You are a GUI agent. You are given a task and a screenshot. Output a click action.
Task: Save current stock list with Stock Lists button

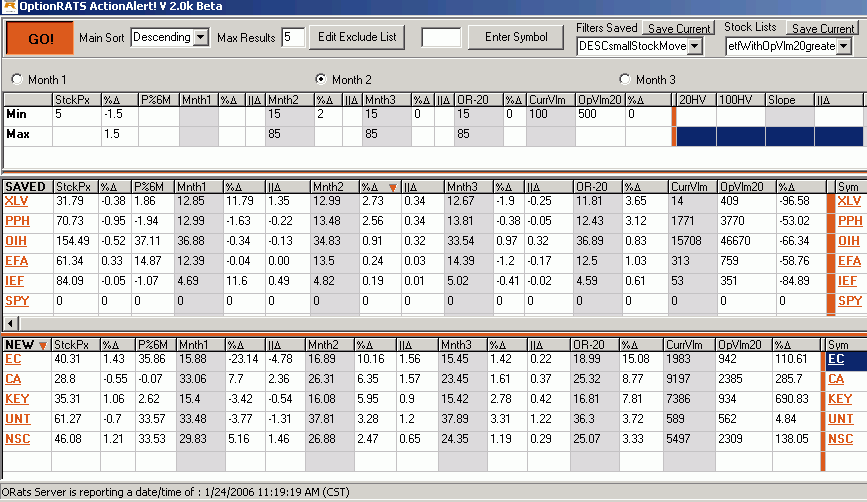(822, 28)
